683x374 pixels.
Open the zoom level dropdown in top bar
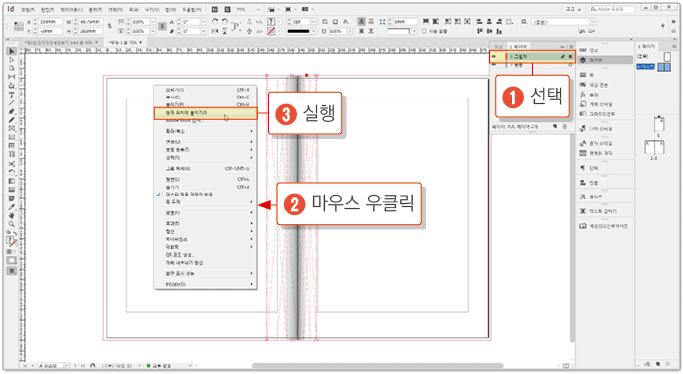click(x=258, y=9)
